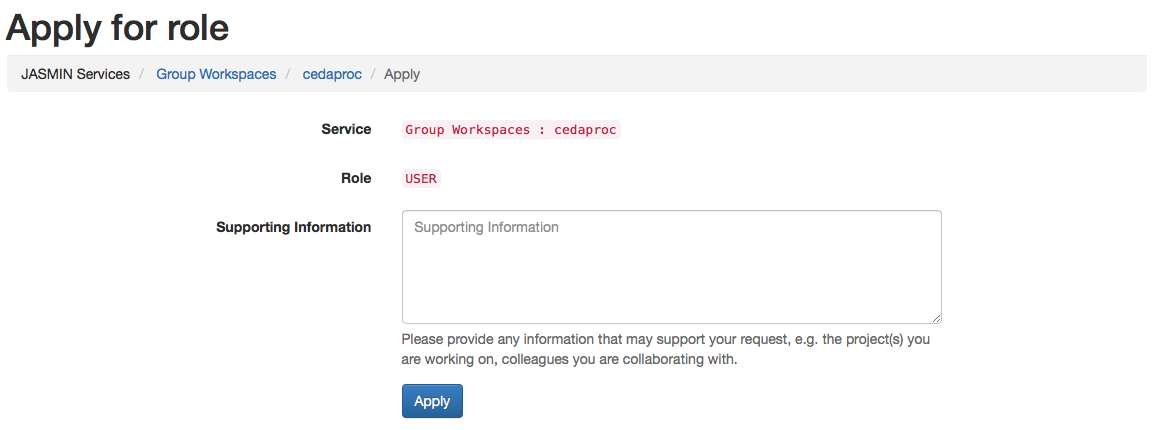The image size is (1160, 430).
Task: Click the Role field label
Action: 355,178
